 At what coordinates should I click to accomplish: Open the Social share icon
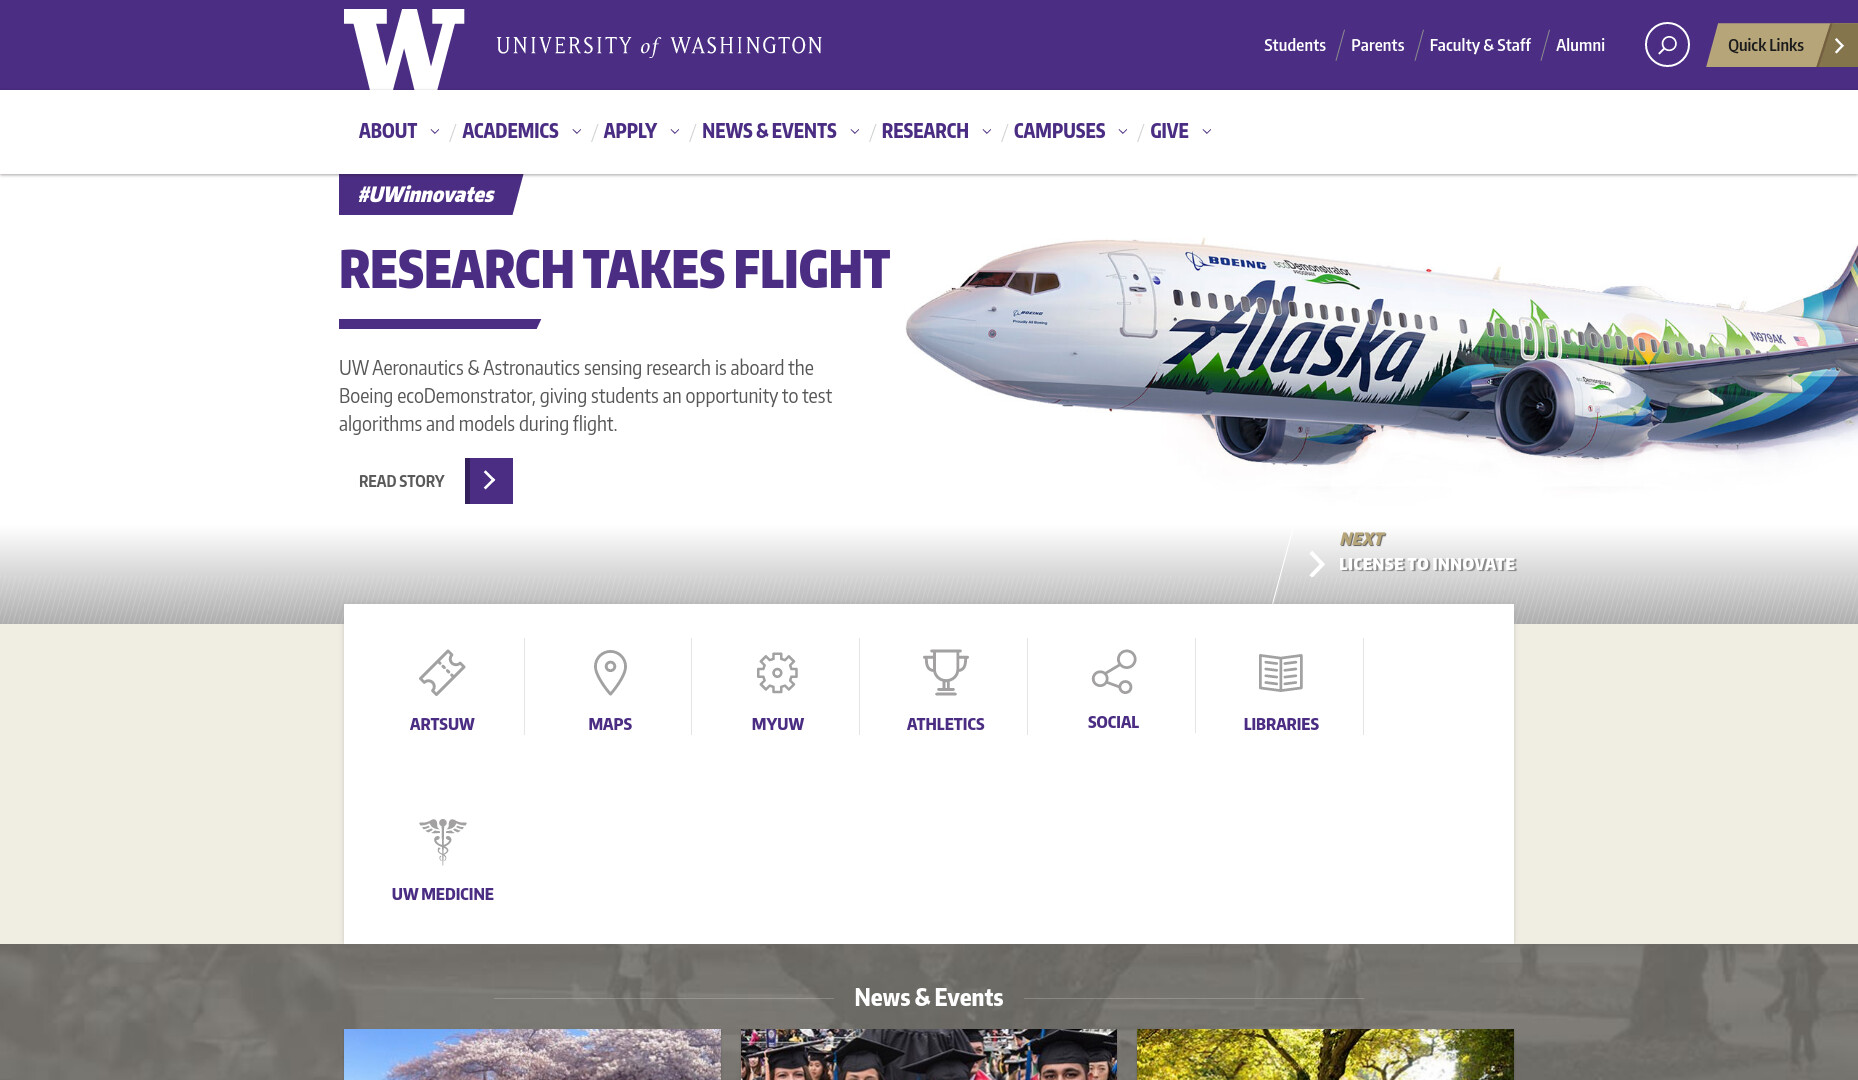[1113, 672]
